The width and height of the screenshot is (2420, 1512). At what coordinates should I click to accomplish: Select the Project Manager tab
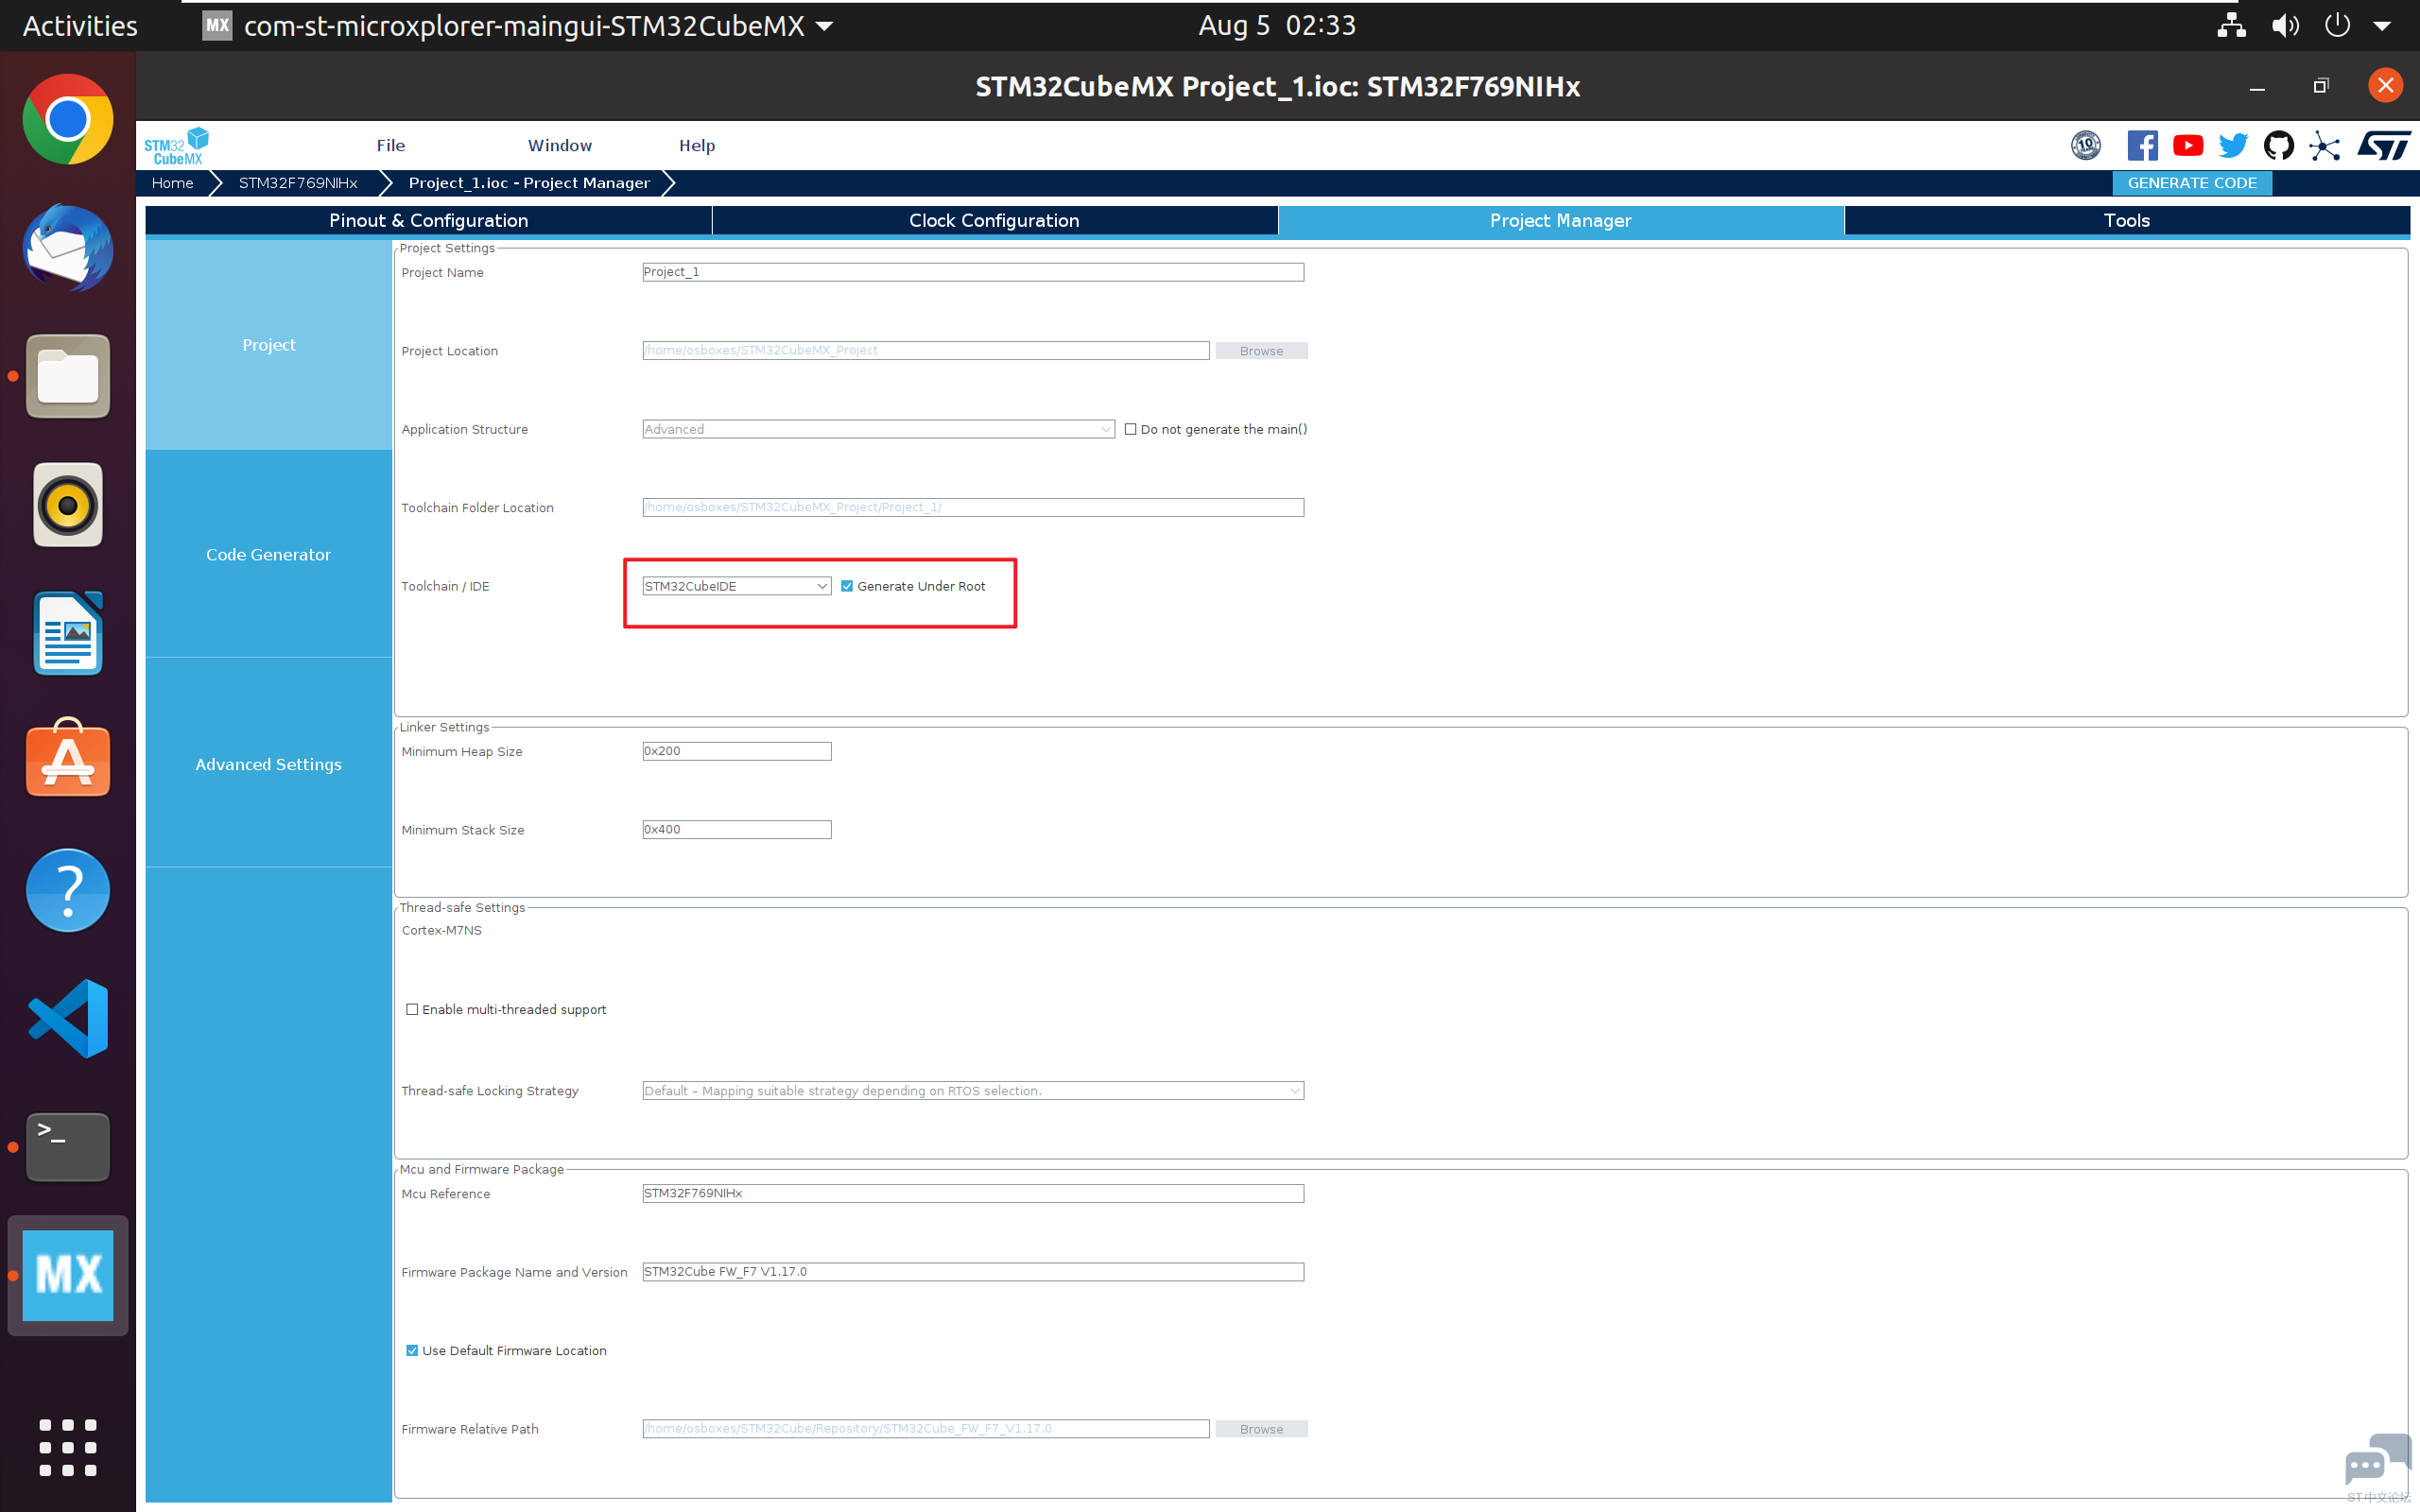1561,221
